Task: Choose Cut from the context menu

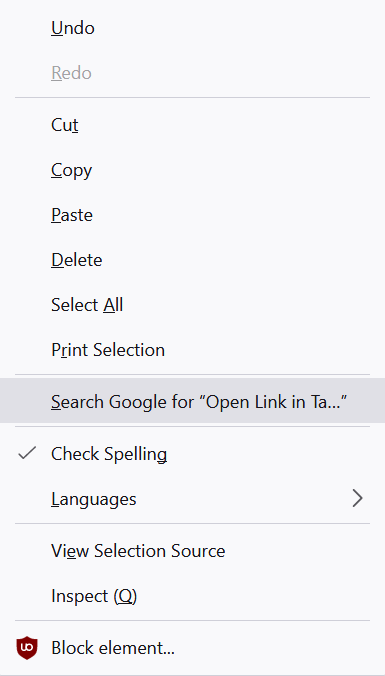Action: (x=192, y=125)
